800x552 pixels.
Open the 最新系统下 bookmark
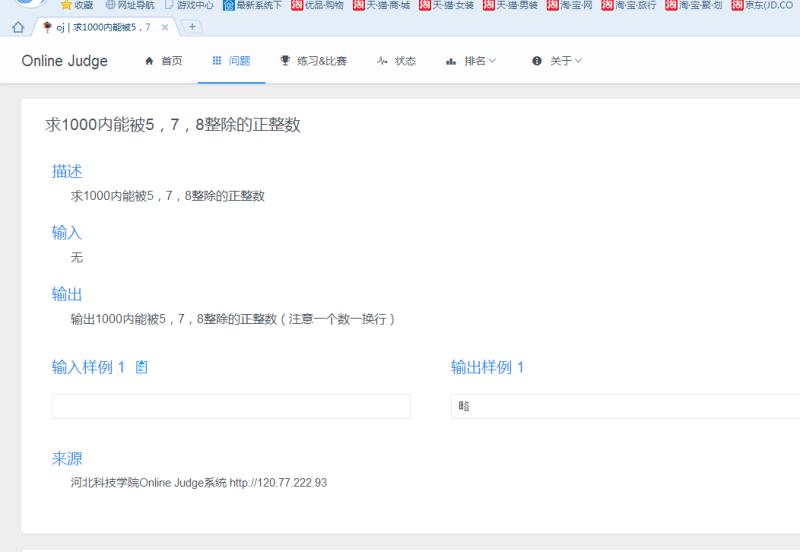point(253,5)
